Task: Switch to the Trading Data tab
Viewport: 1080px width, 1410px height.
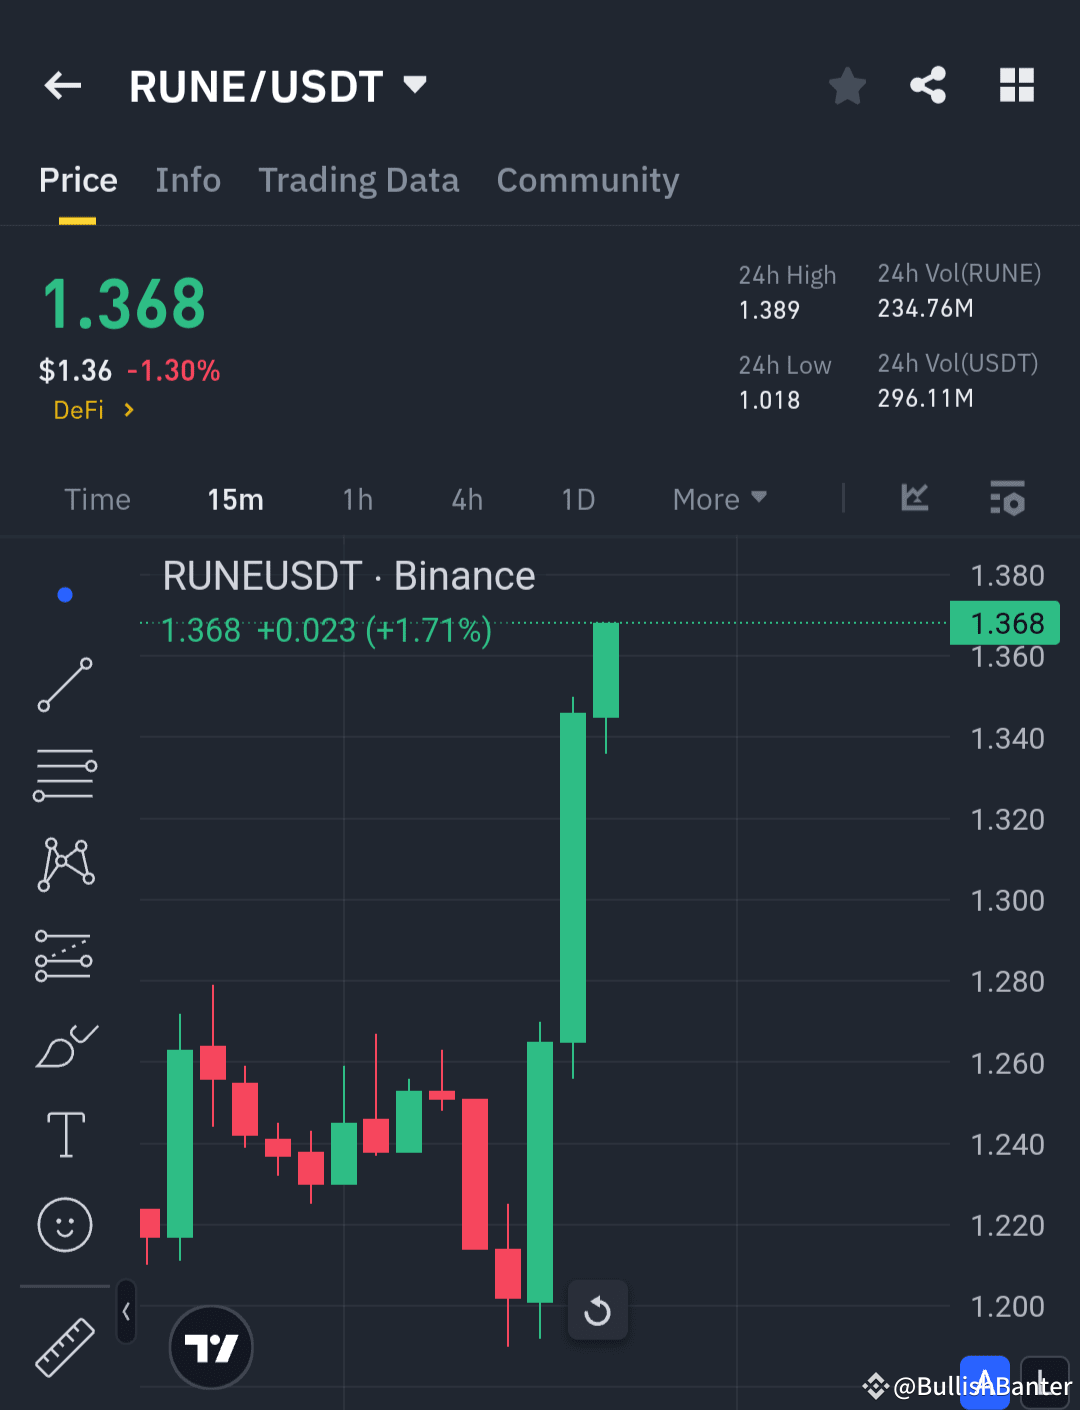Action: [x=359, y=181]
